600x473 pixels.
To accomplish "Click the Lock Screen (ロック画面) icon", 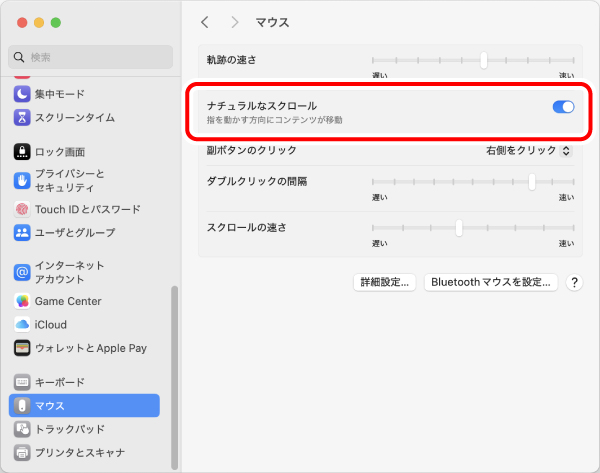I will click(x=22, y=152).
